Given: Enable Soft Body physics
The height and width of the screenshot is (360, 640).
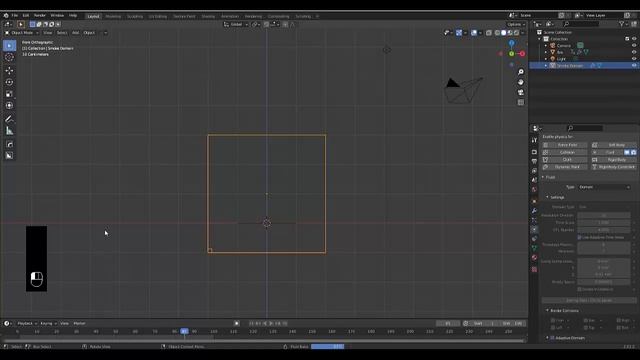Looking at the screenshot, I should (613, 145).
